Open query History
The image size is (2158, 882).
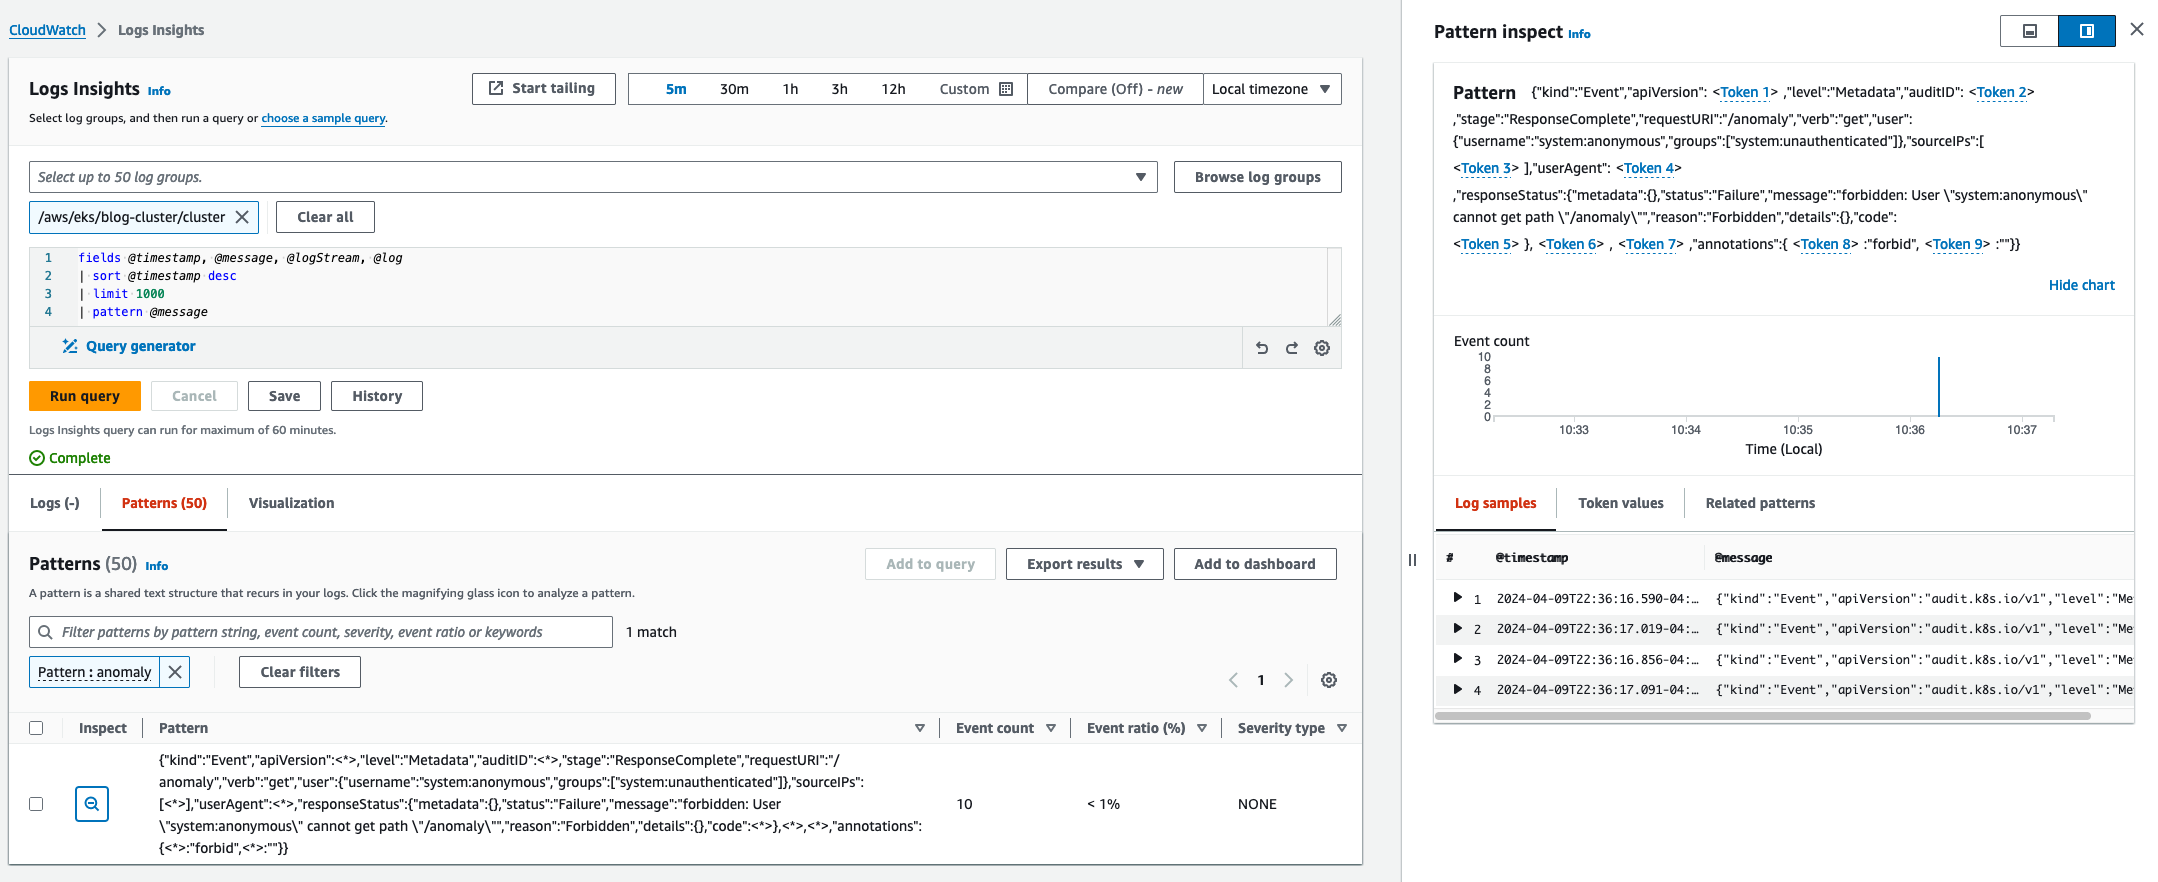(377, 396)
